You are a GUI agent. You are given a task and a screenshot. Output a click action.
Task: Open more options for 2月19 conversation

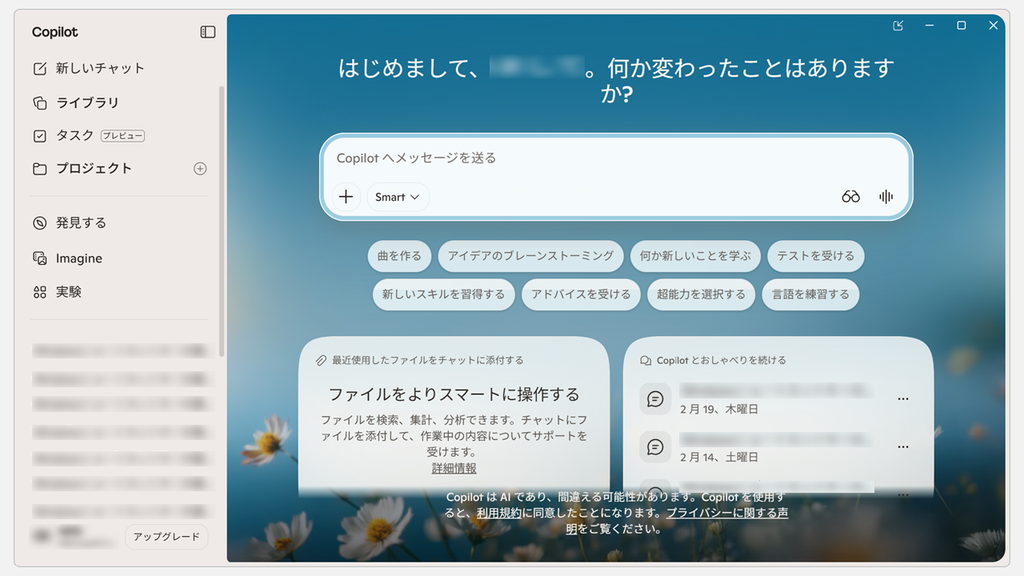tap(903, 399)
